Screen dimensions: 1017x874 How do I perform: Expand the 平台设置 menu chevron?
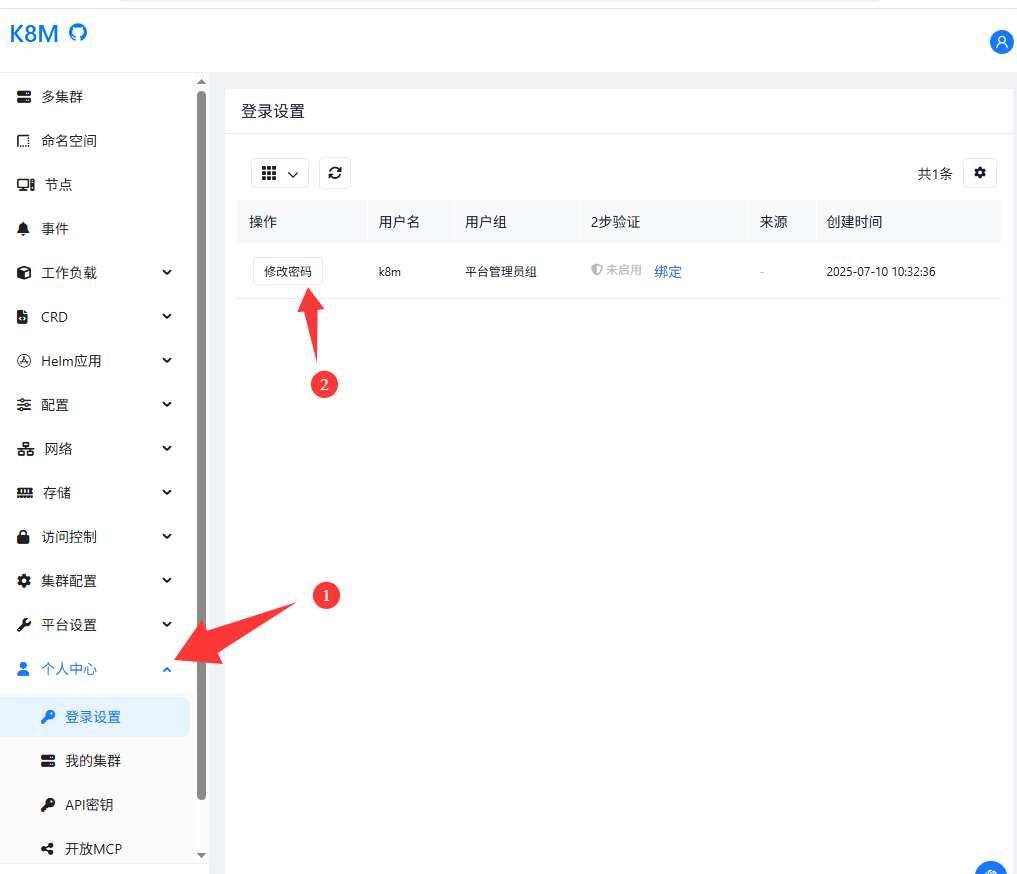coord(167,624)
